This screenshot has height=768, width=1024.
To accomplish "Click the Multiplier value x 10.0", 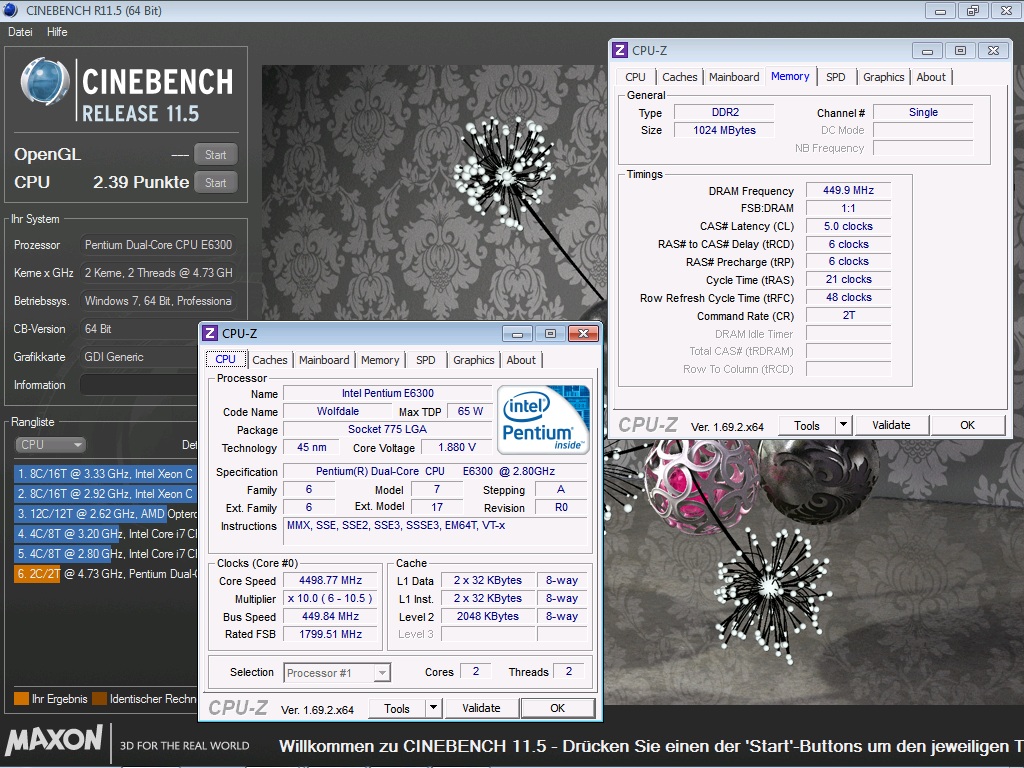I will pos(330,598).
